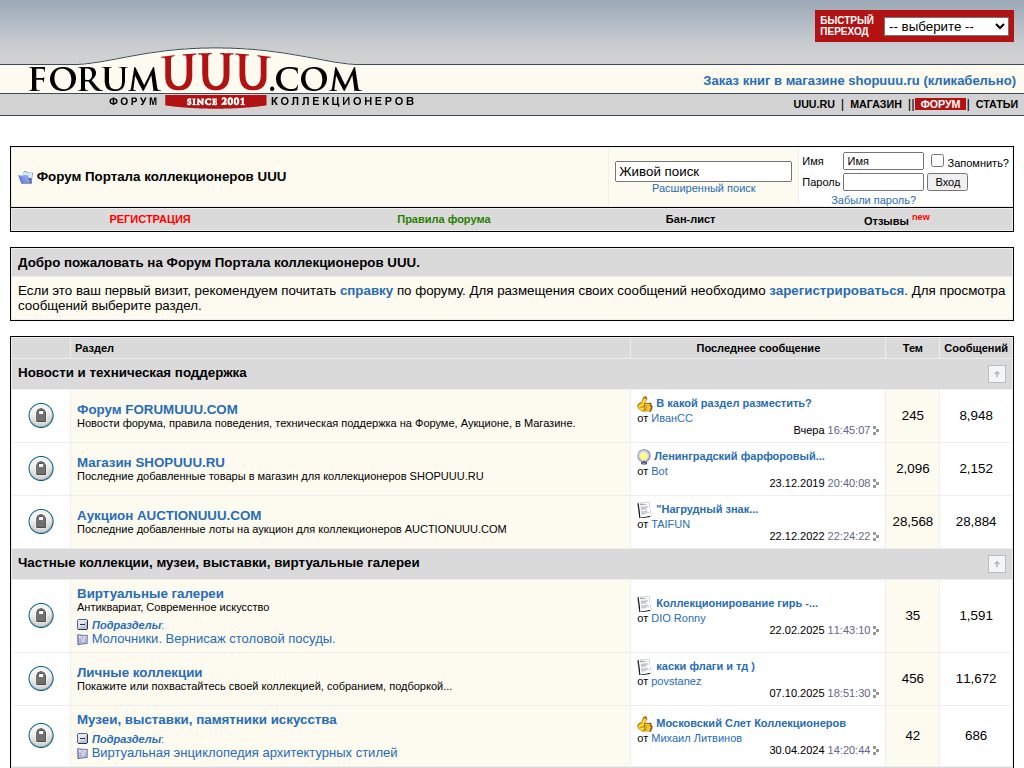Click post icon beside 'каски флаги и тд'
Image resolution: width=1024 pixels, height=768 pixels.
pos(645,667)
